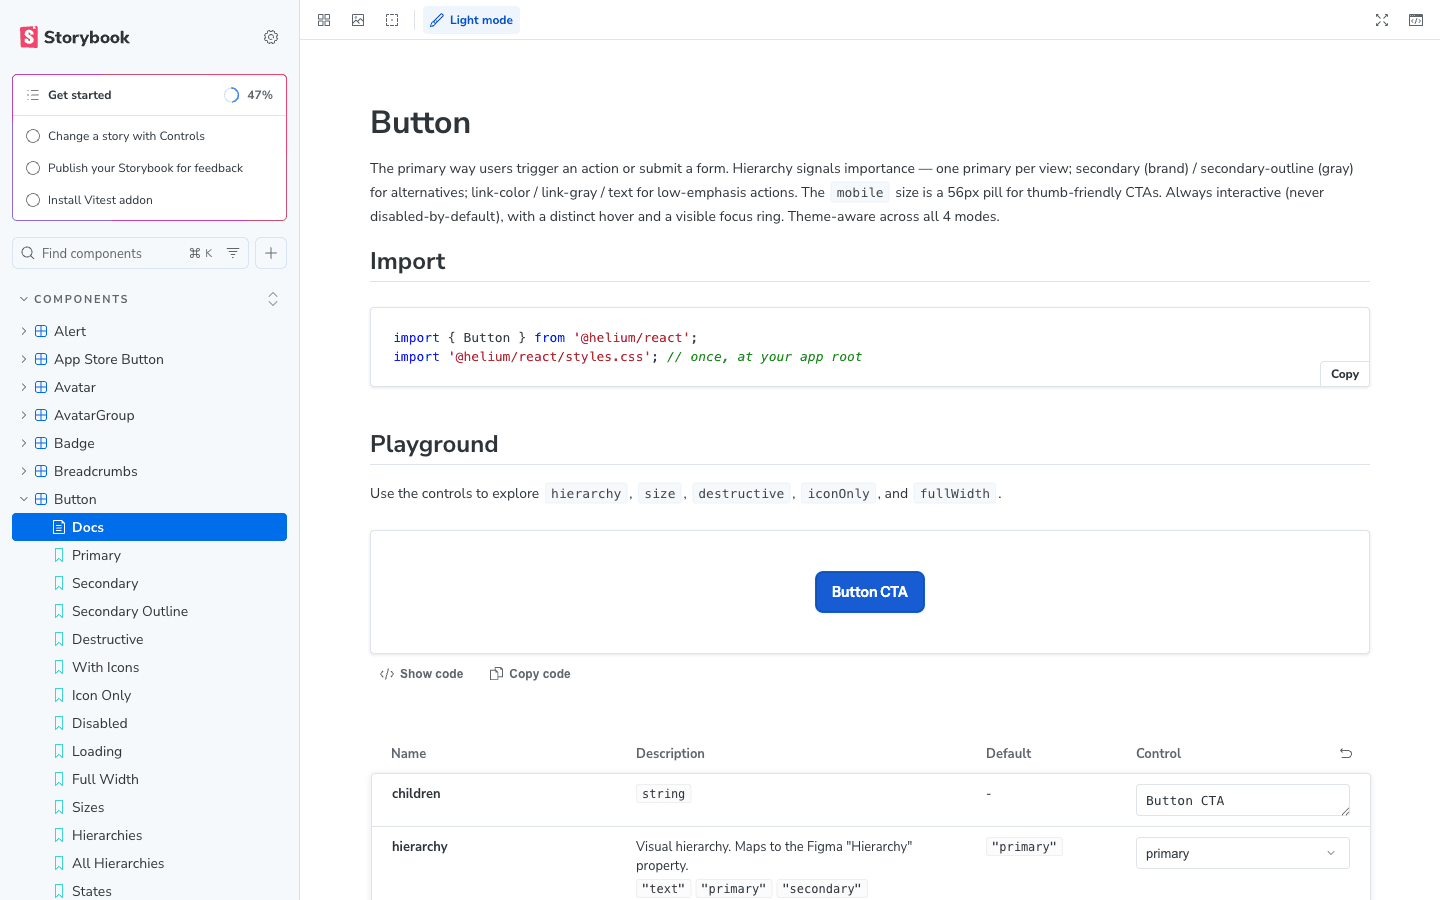Toggle Light mode theme button
The height and width of the screenshot is (900, 1440).
tap(471, 20)
